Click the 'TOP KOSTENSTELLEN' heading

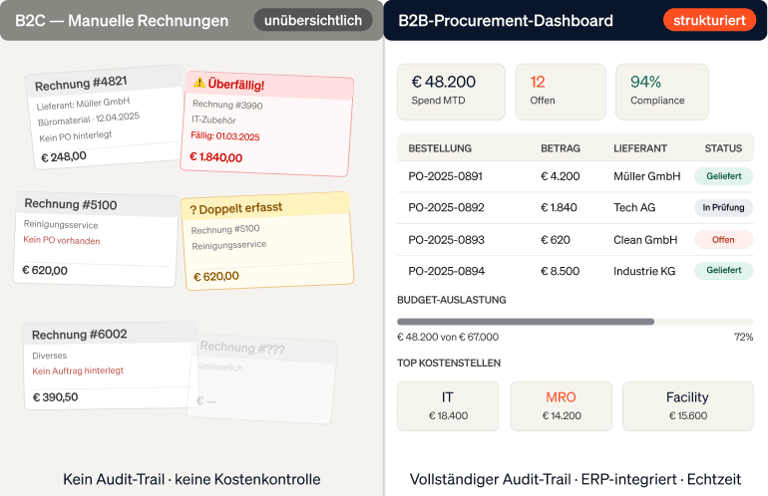click(x=449, y=363)
